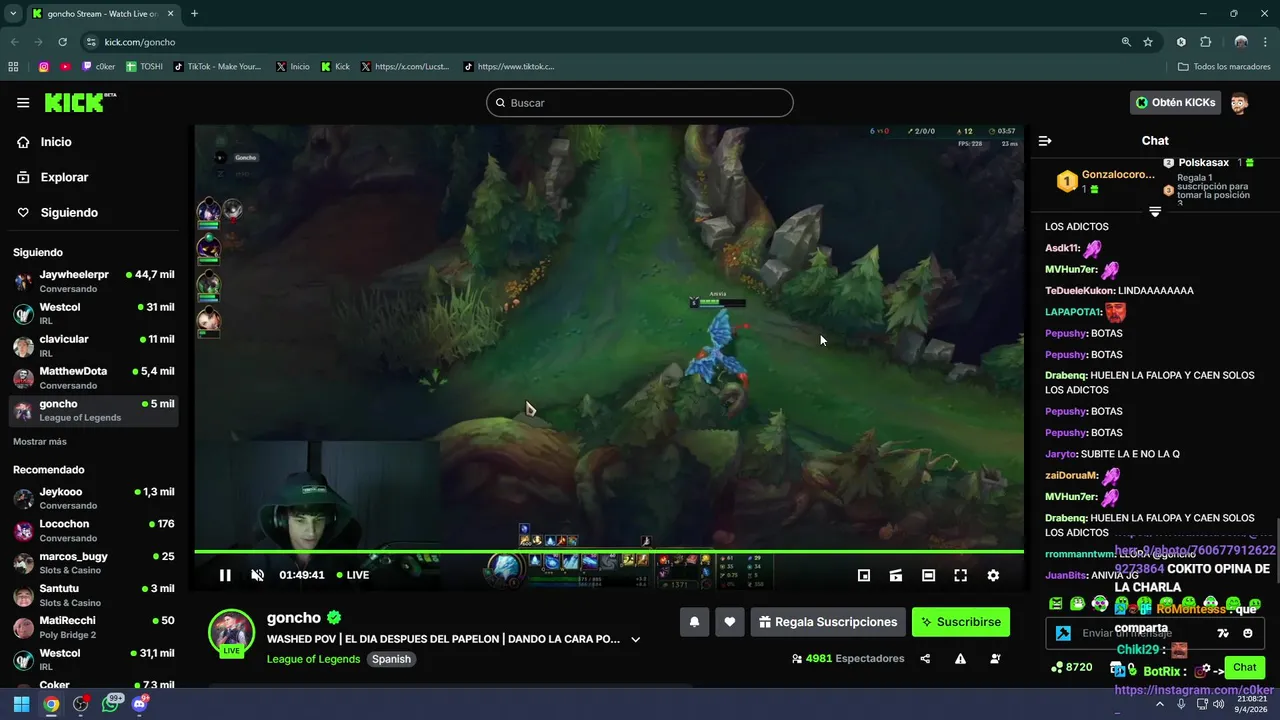Open the TOSHI bookmark
1280x720 pixels.
coord(144,67)
